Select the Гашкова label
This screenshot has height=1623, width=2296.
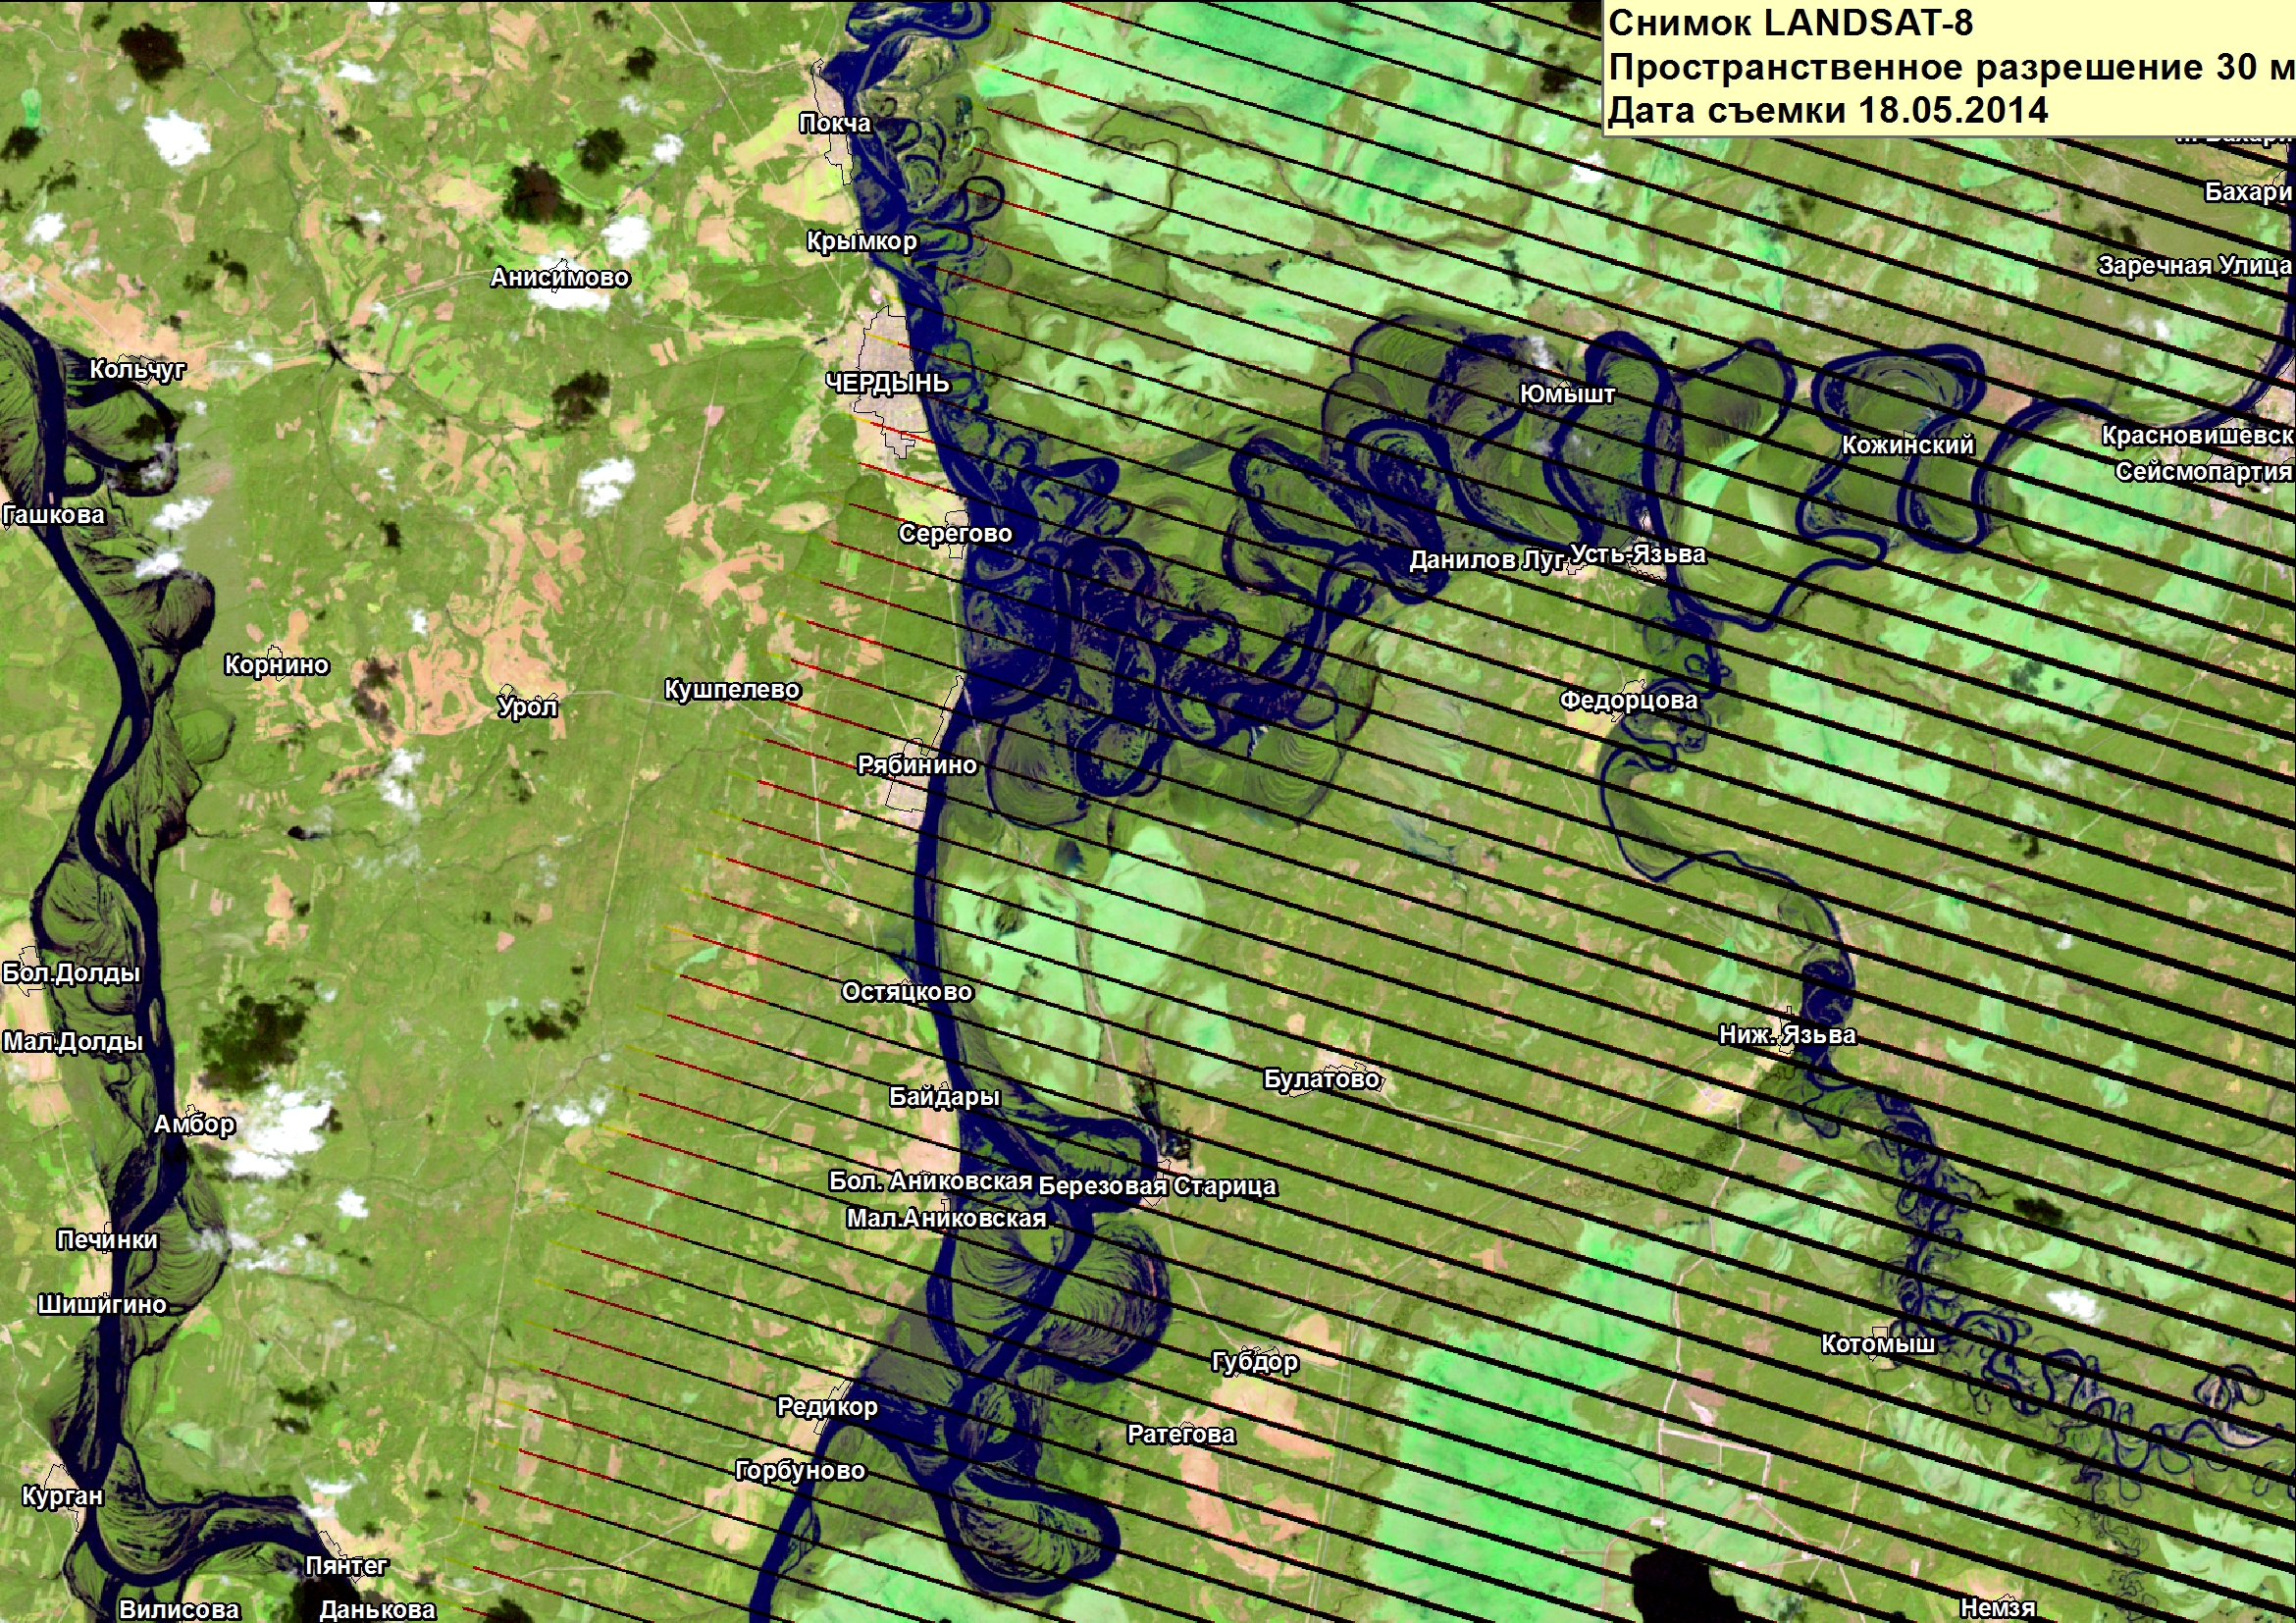[x=53, y=515]
